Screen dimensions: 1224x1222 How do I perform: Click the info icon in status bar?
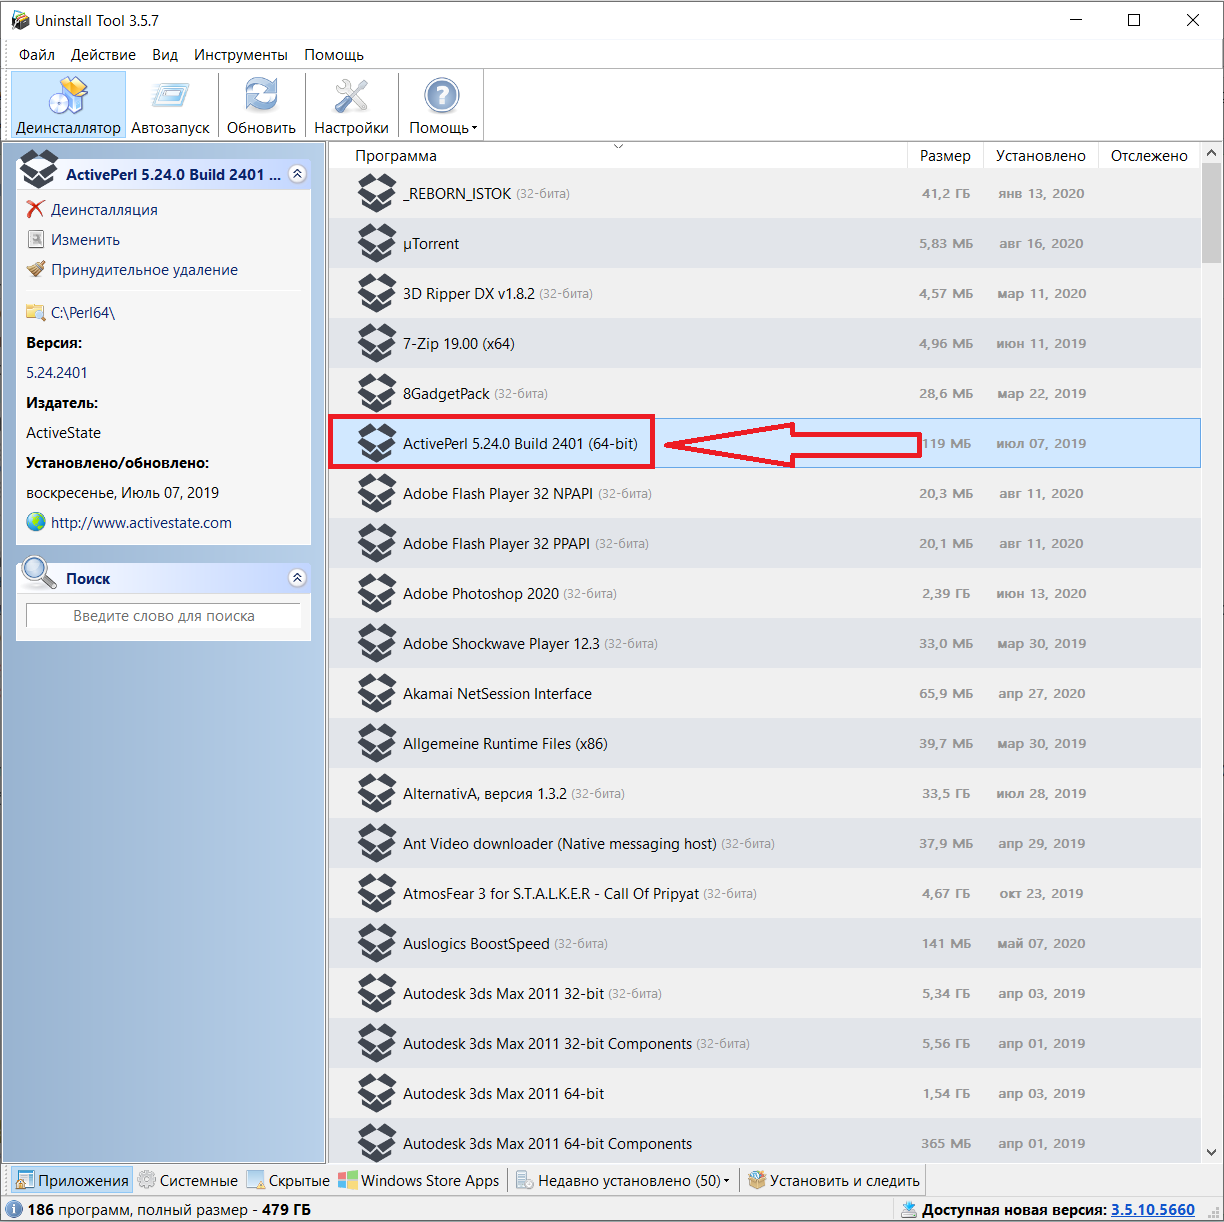[14, 1210]
